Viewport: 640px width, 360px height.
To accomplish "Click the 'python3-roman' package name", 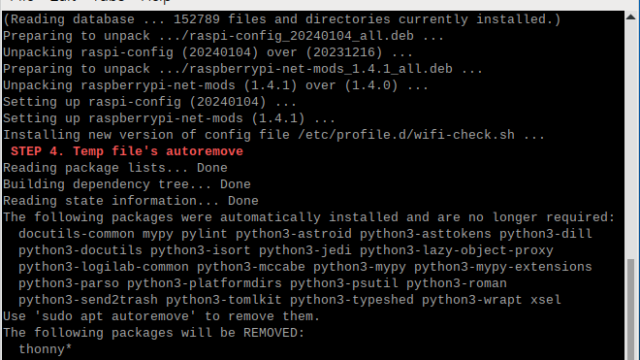I will click(x=456, y=283).
